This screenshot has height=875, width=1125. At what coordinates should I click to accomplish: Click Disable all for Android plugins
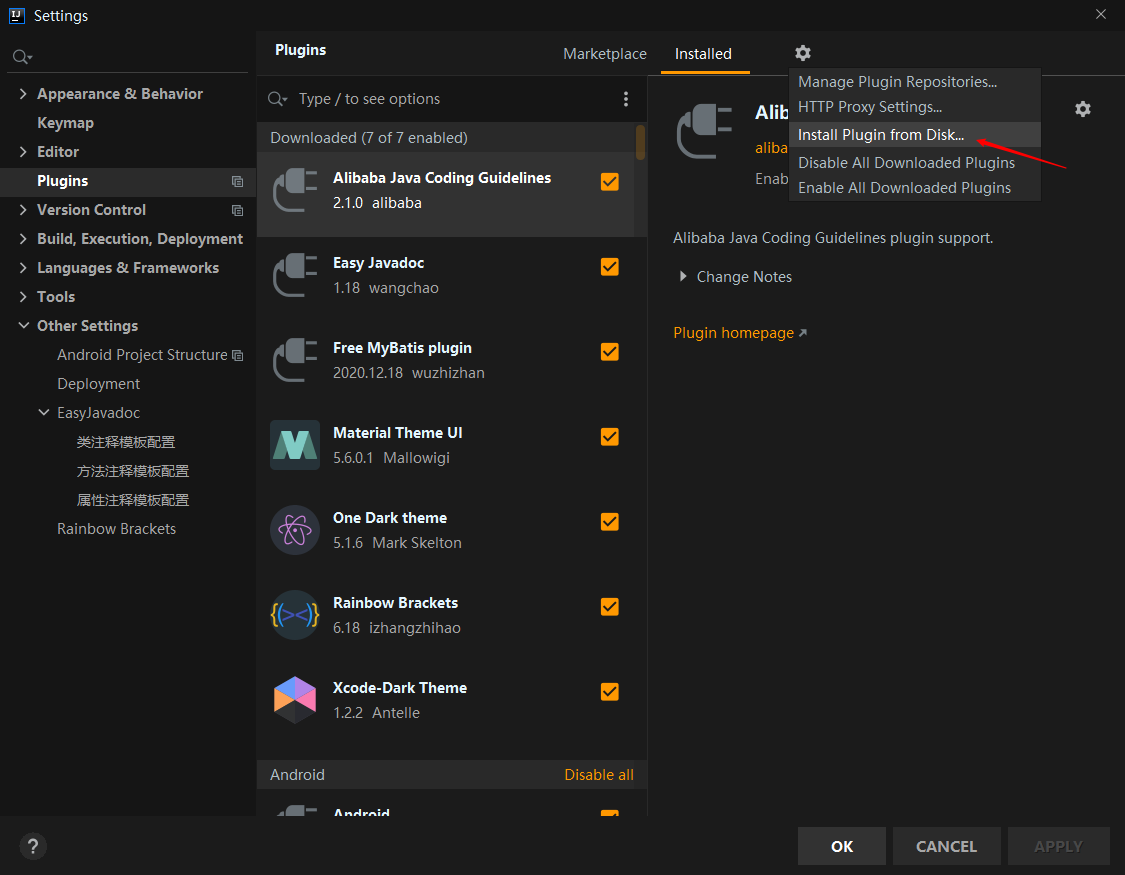[599, 775]
